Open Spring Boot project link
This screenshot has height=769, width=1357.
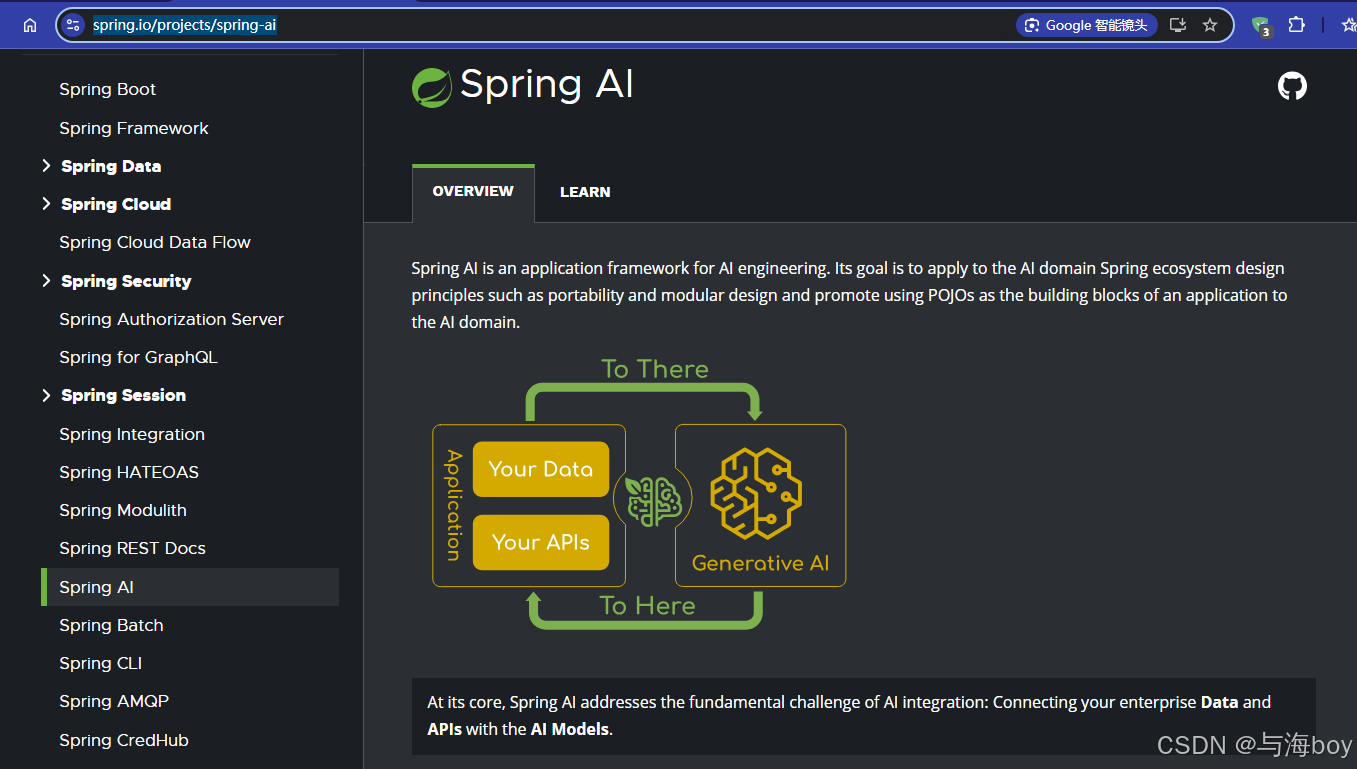coord(108,89)
